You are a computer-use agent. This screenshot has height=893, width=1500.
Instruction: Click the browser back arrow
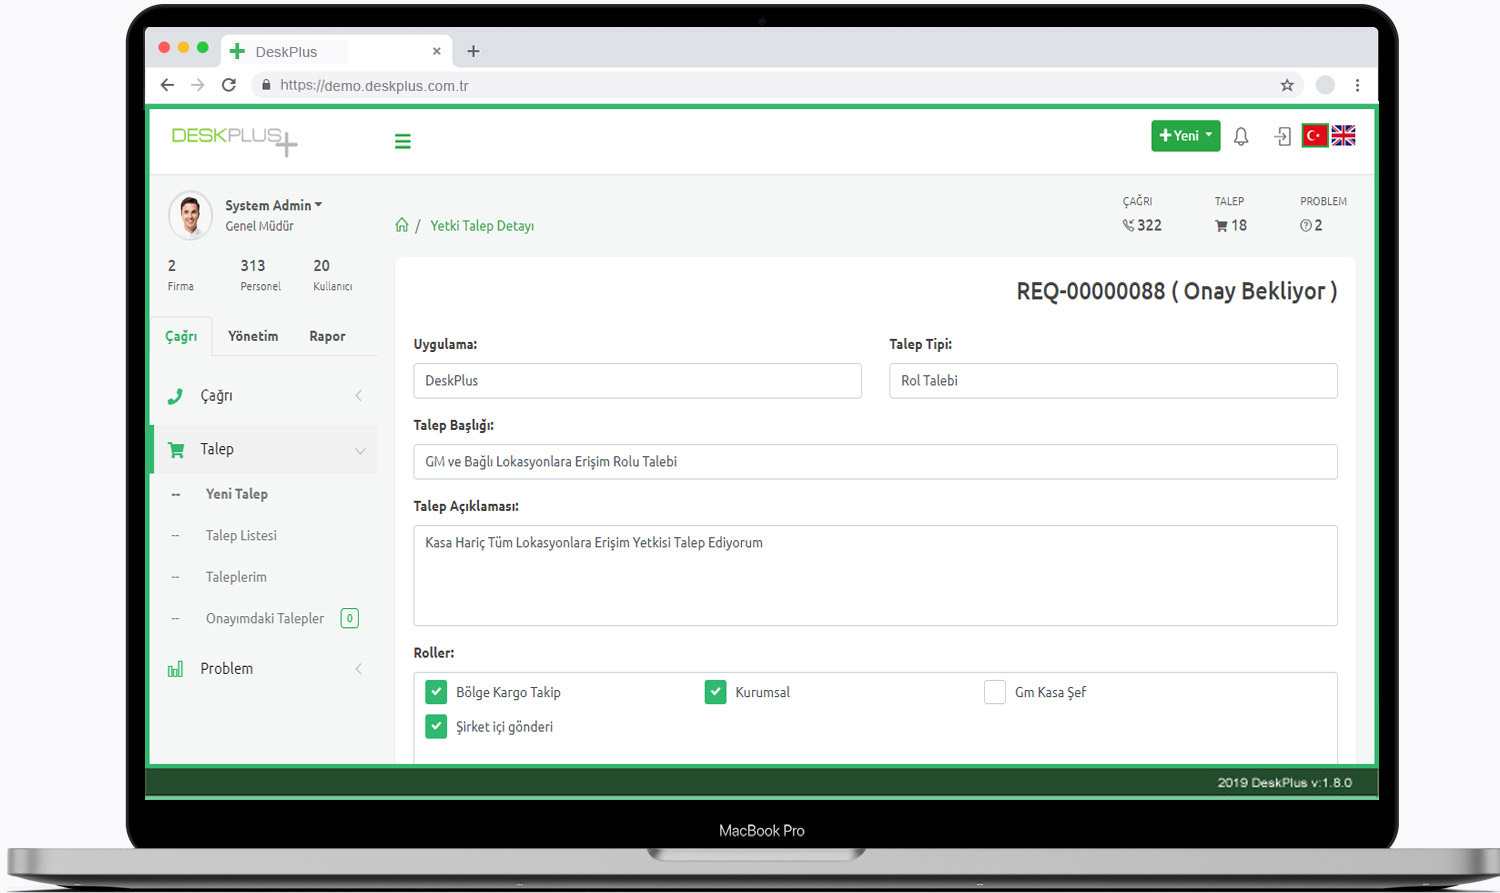click(x=167, y=85)
